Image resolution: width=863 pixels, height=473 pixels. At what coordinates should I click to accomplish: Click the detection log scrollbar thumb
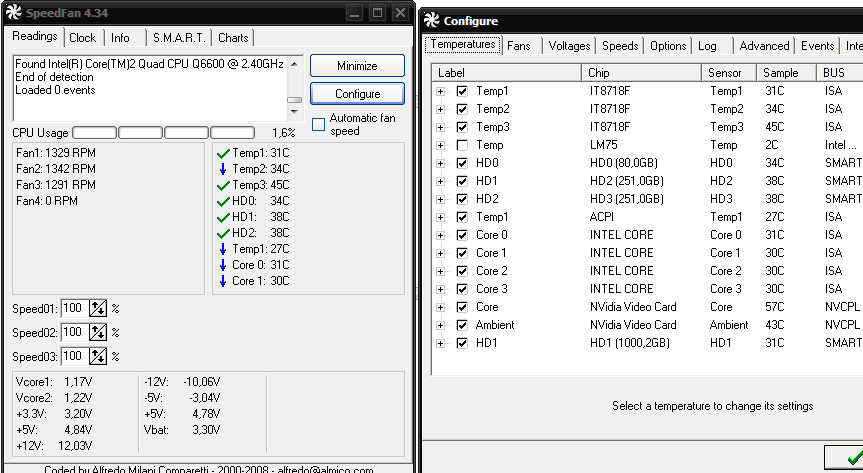pos(294,100)
